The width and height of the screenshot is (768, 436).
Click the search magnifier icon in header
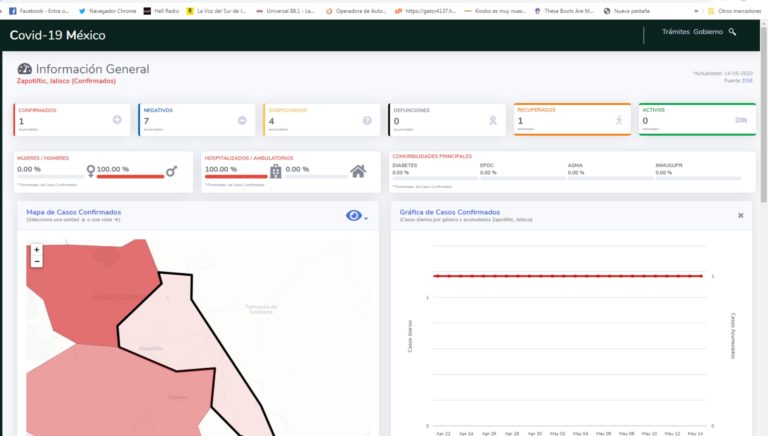(x=733, y=33)
